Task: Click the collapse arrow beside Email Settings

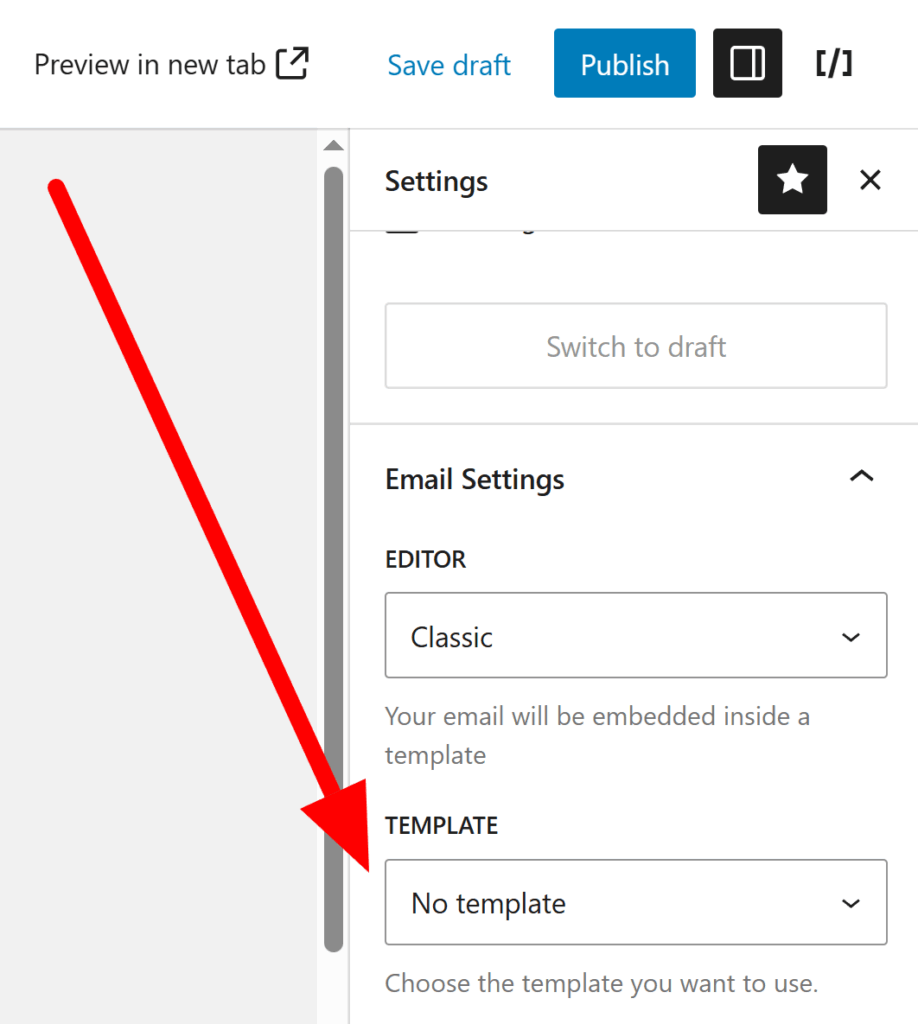Action: click(861, 477)
